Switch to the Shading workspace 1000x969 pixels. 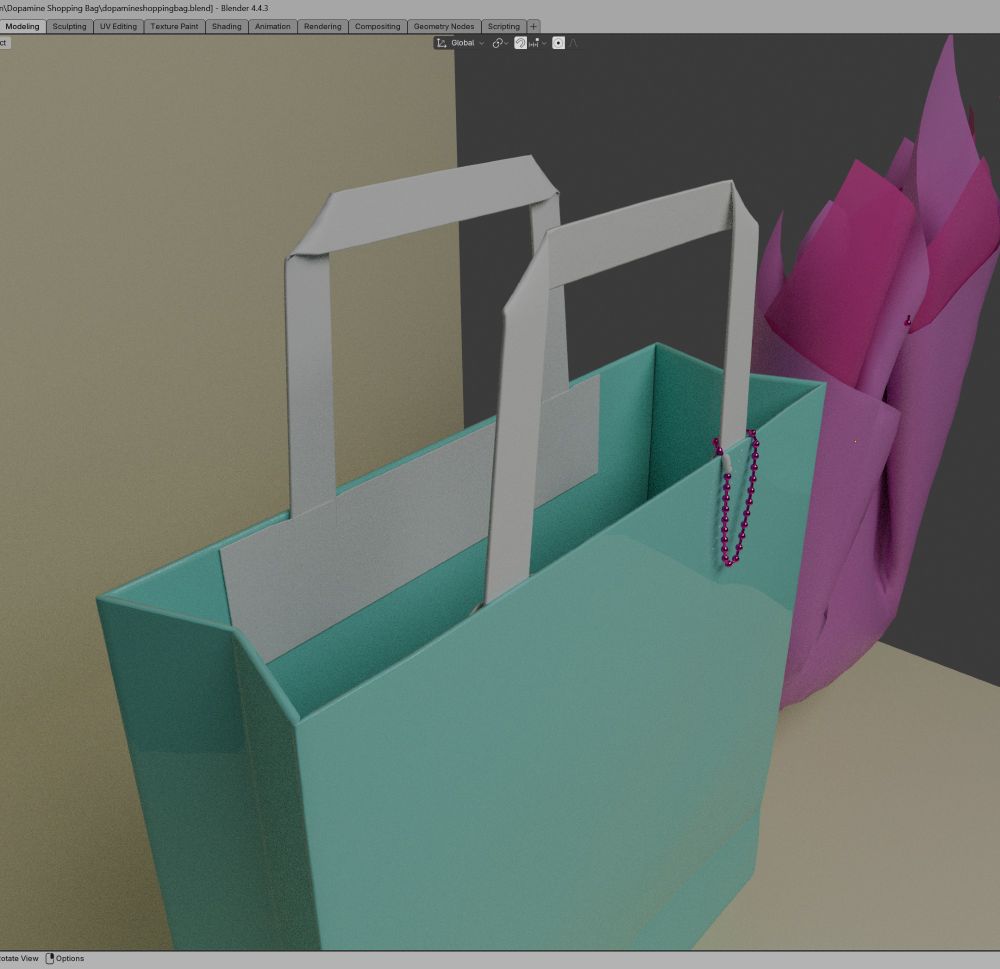(226, 27)
